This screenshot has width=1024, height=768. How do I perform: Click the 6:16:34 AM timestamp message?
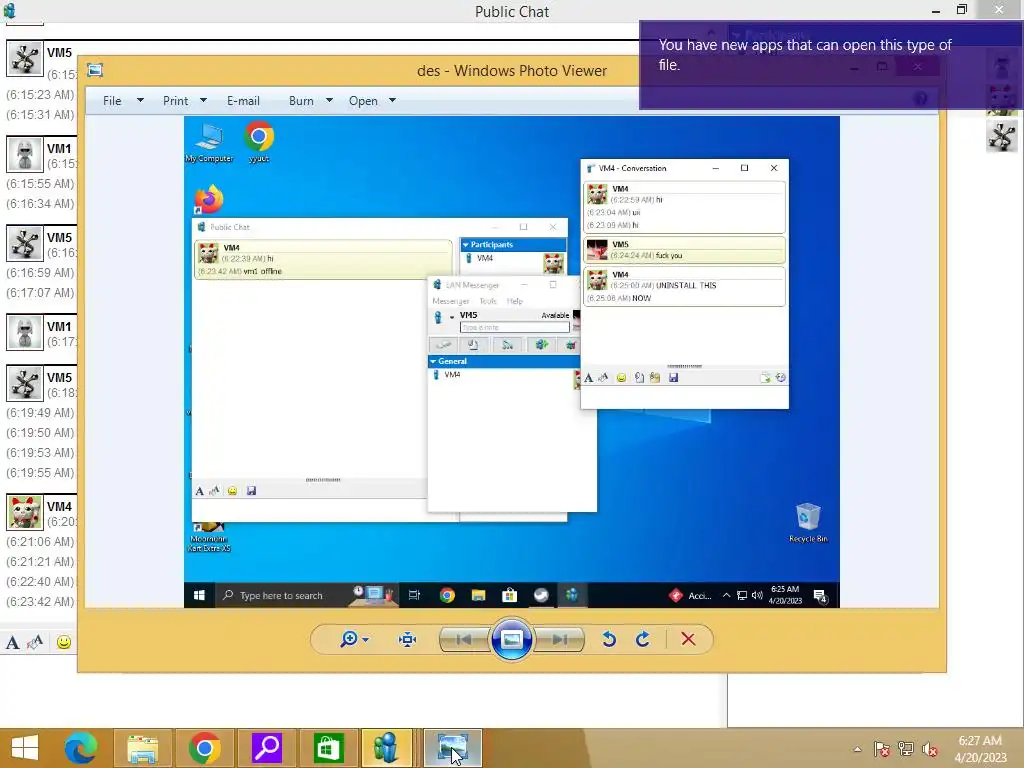pos(40,204)
